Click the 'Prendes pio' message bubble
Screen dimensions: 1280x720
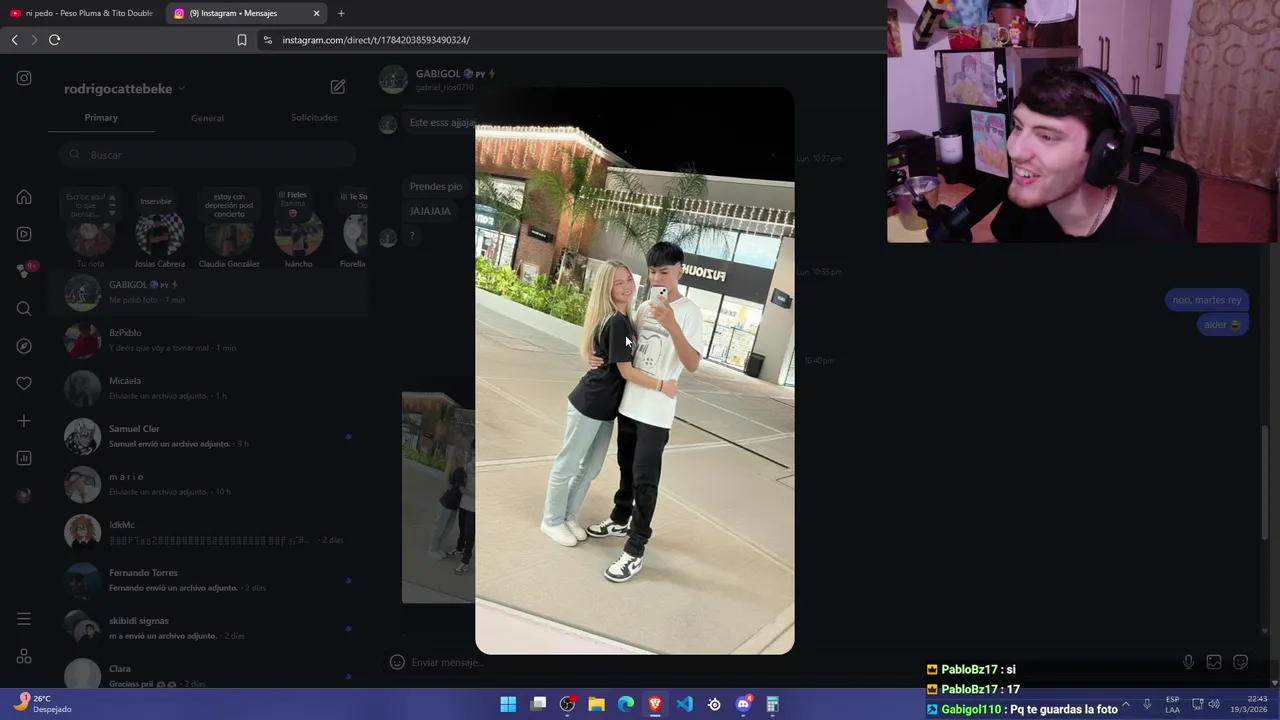(435, 187)
